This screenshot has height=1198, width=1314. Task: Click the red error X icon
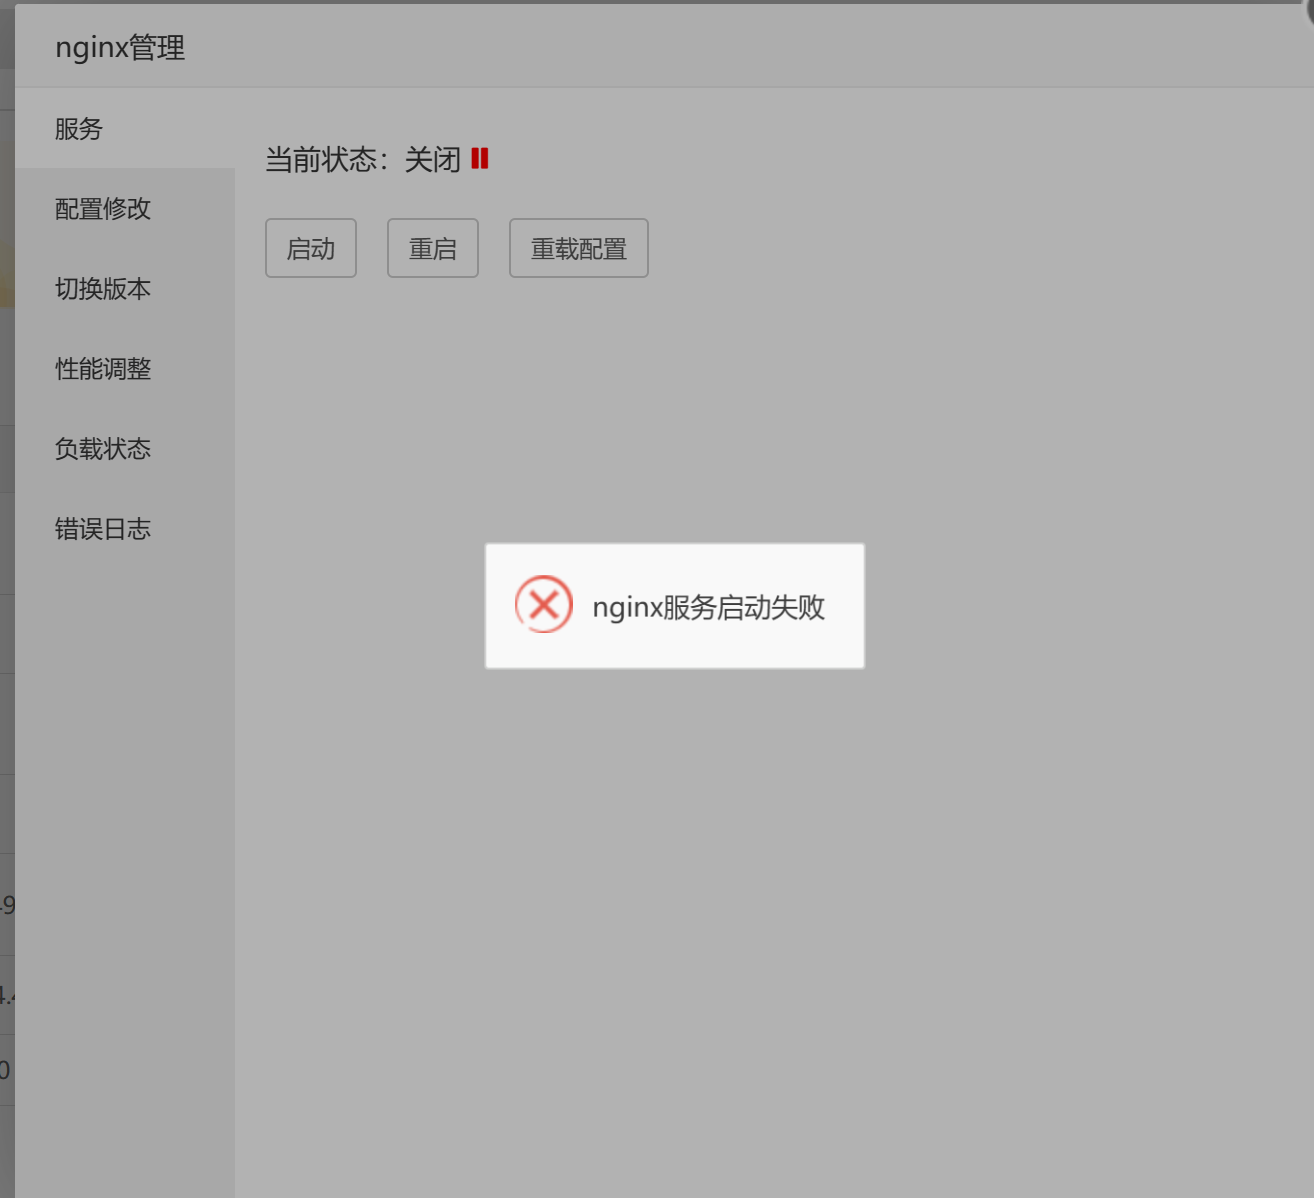pyautogui.click(x=543, y=604)
